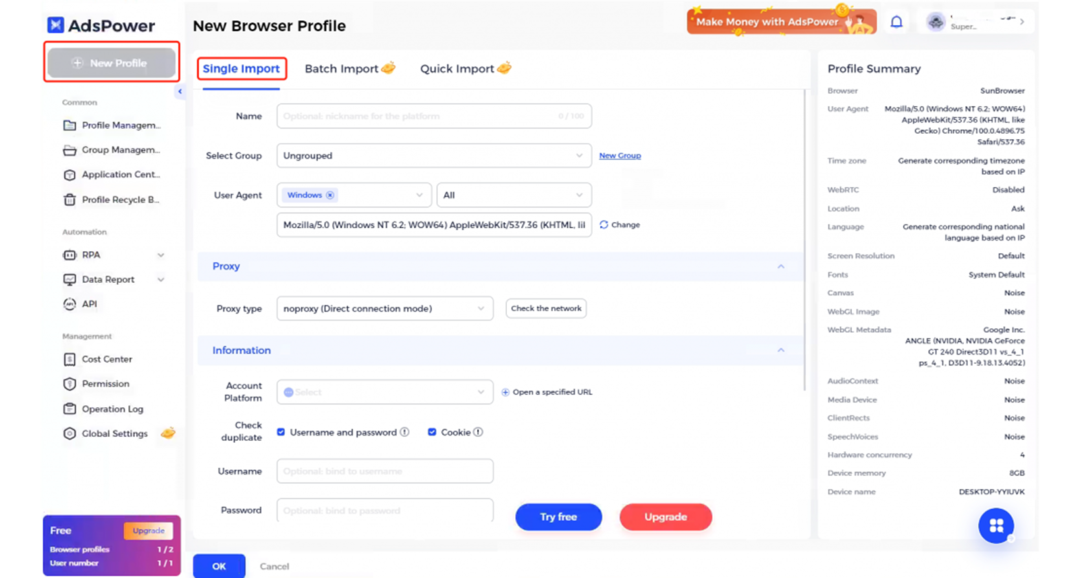This screenshot has width=1080, height=578.
Task: Click the Change user agent link
Action: tap(625, 225)
